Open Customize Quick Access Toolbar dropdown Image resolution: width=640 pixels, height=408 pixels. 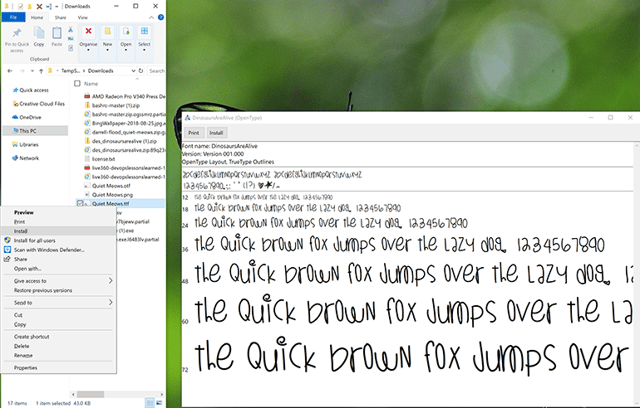pyautogui.click(x=56, y=6)
